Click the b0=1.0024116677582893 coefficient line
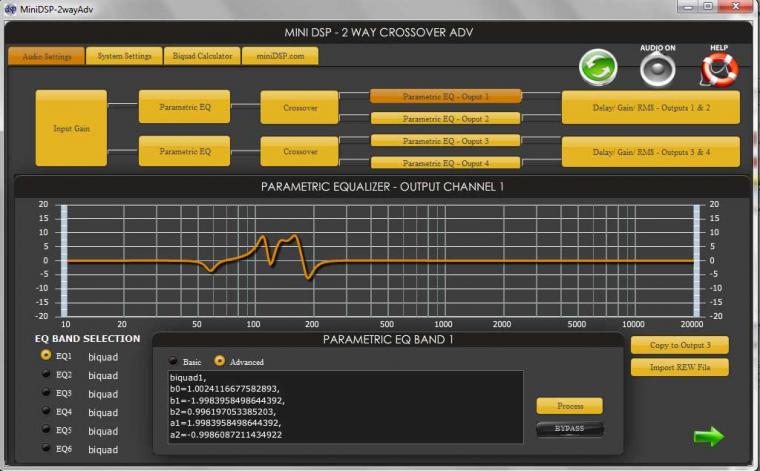This screenshot has height=471, width=760. pyautogui.click(x=224, y=389)
